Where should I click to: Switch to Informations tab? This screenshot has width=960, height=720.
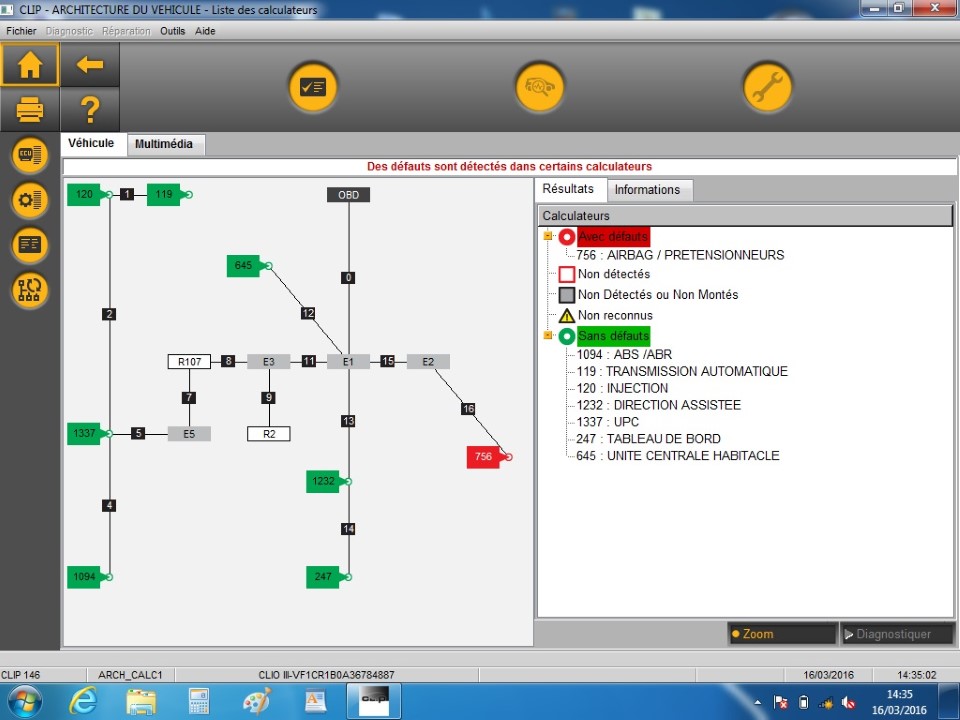[648, 190]
